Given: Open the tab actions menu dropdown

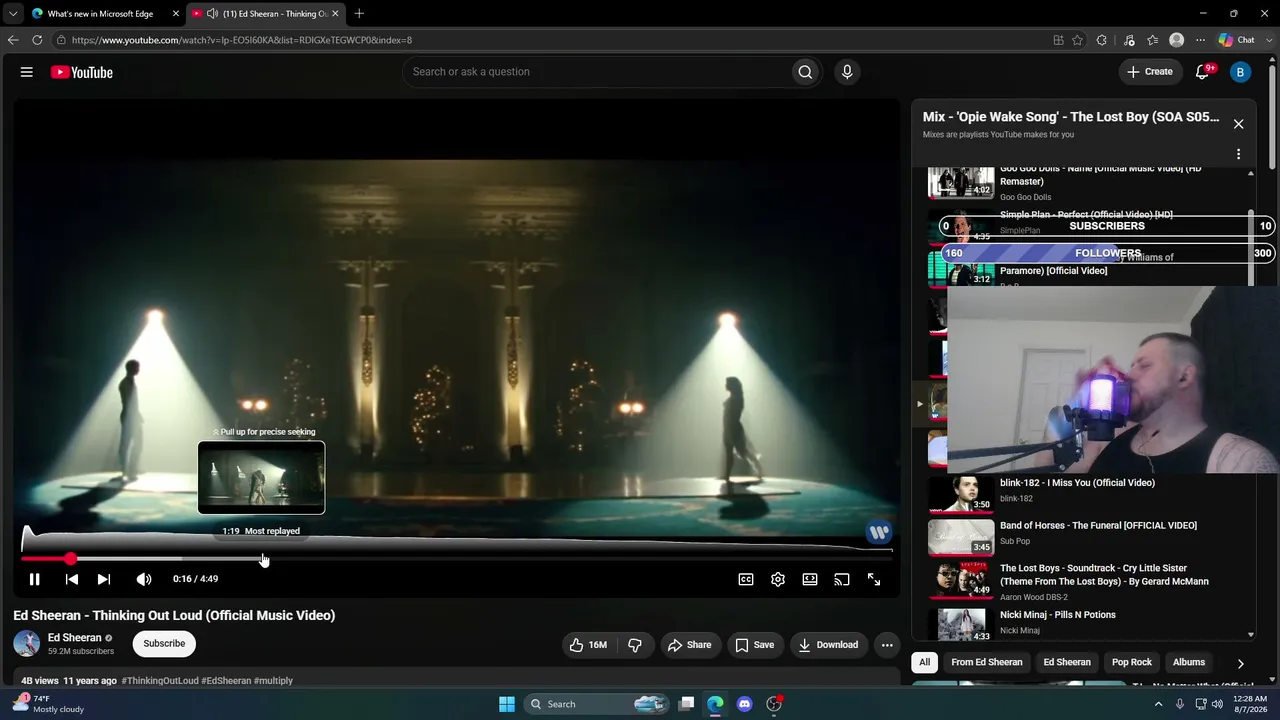Looking at the screenshot, I should 13,14.
